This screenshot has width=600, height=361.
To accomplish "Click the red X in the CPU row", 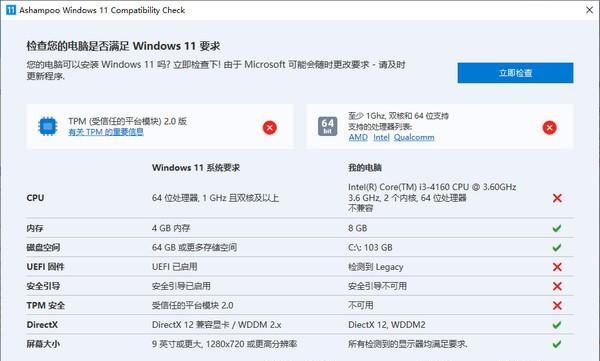I will tap(557, 198).
